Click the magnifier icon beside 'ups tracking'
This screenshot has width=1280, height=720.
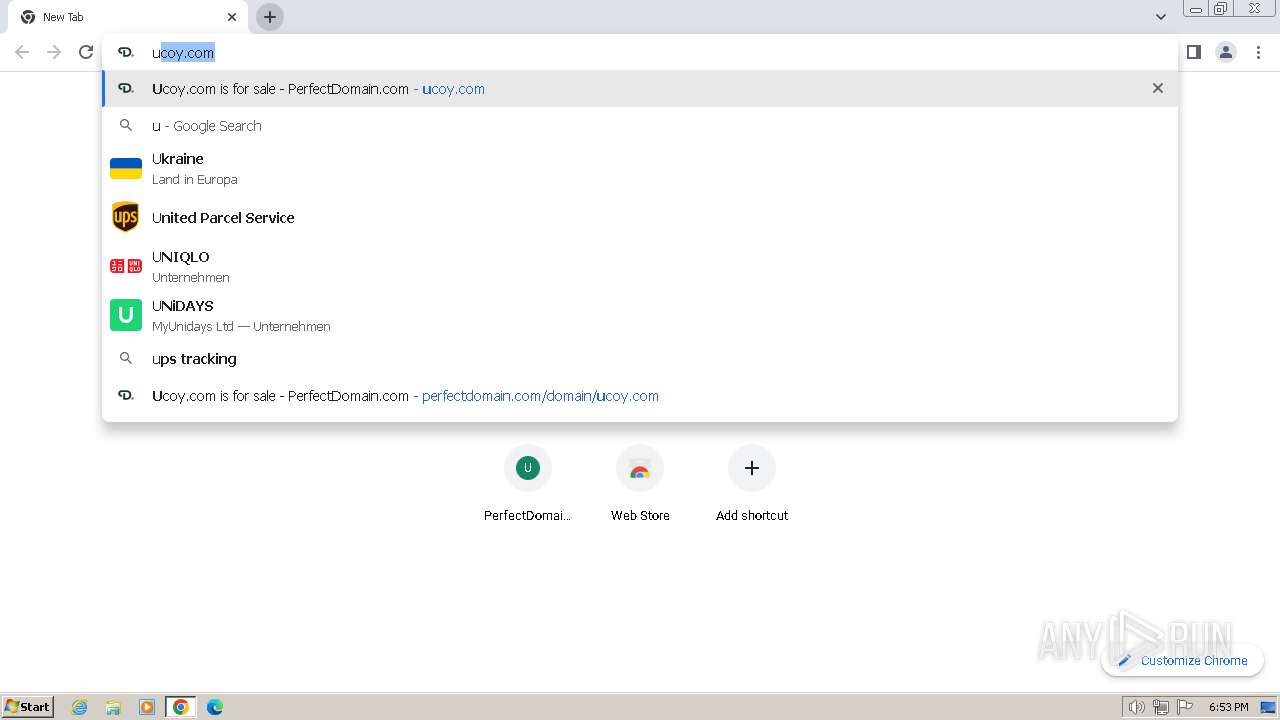[x=126, y=358]
